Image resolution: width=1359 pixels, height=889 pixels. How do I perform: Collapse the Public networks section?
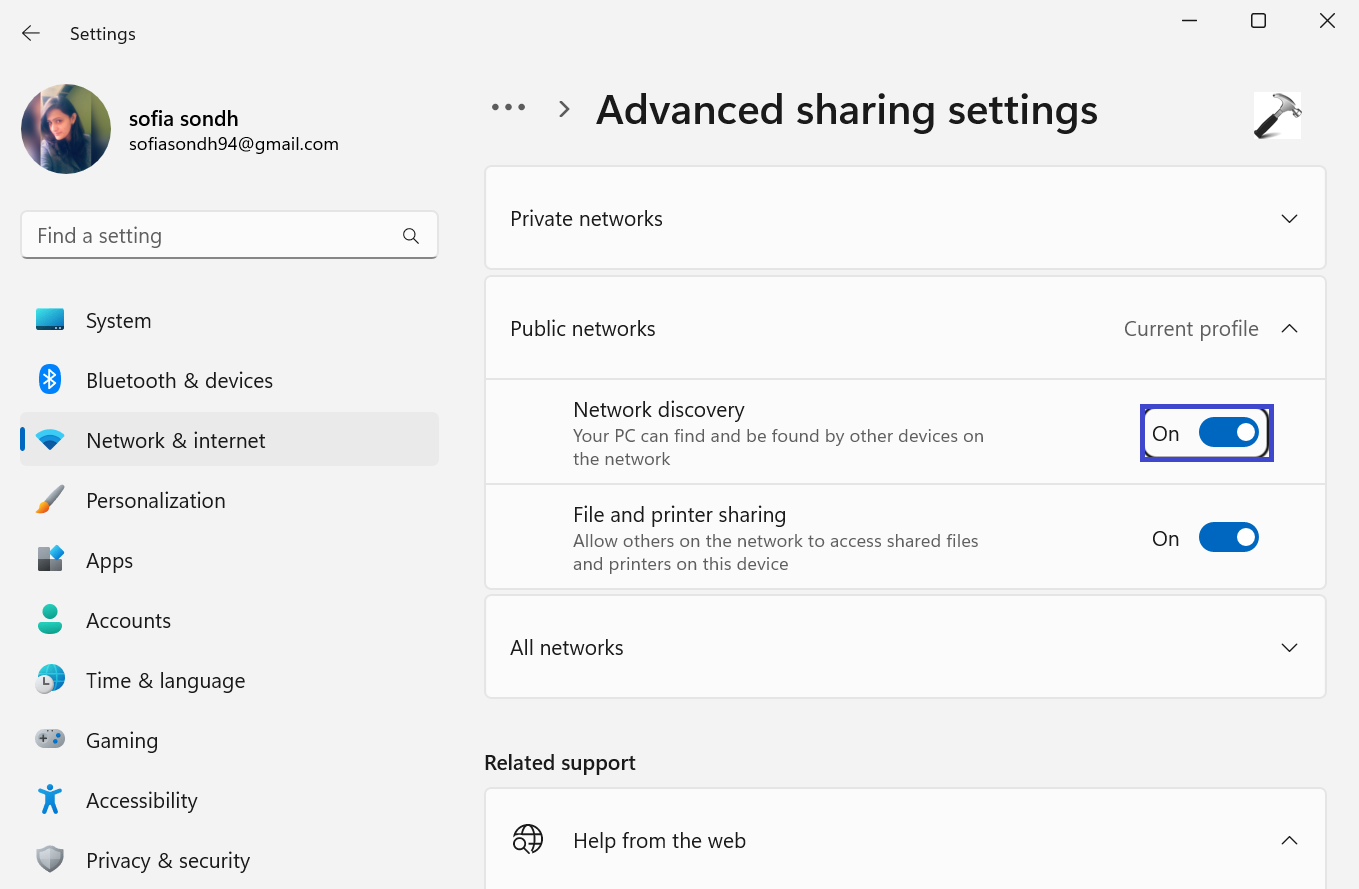(x=1289, y=329)
